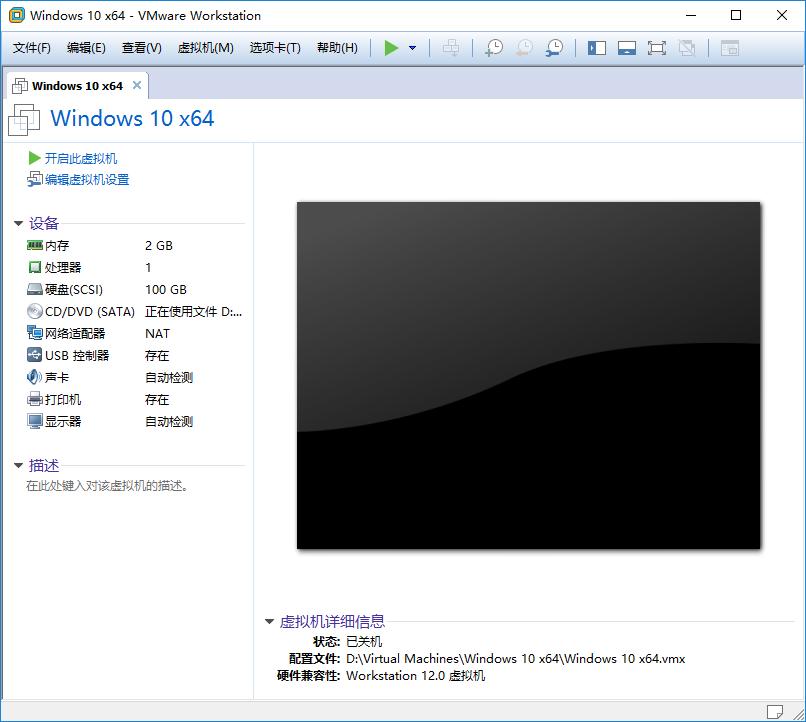
Task: Collapse the 设备 section triangle
Action: coord(16,223)
